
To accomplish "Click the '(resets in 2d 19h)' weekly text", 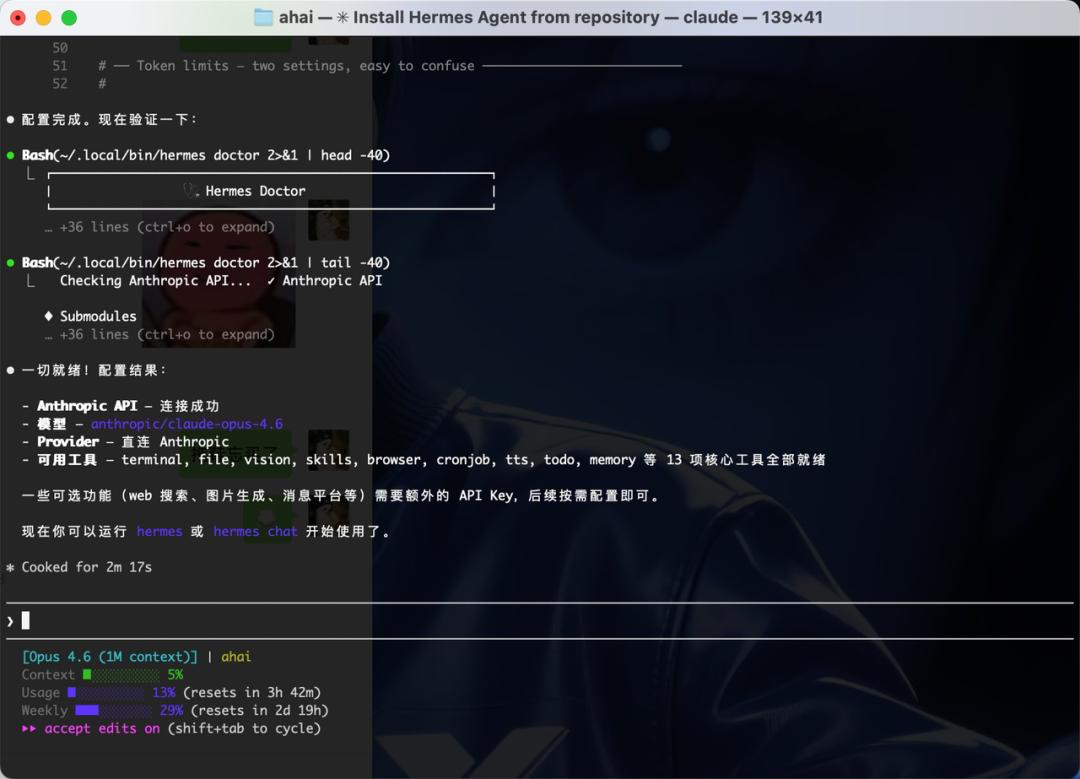I will click(x=260, y=710).
